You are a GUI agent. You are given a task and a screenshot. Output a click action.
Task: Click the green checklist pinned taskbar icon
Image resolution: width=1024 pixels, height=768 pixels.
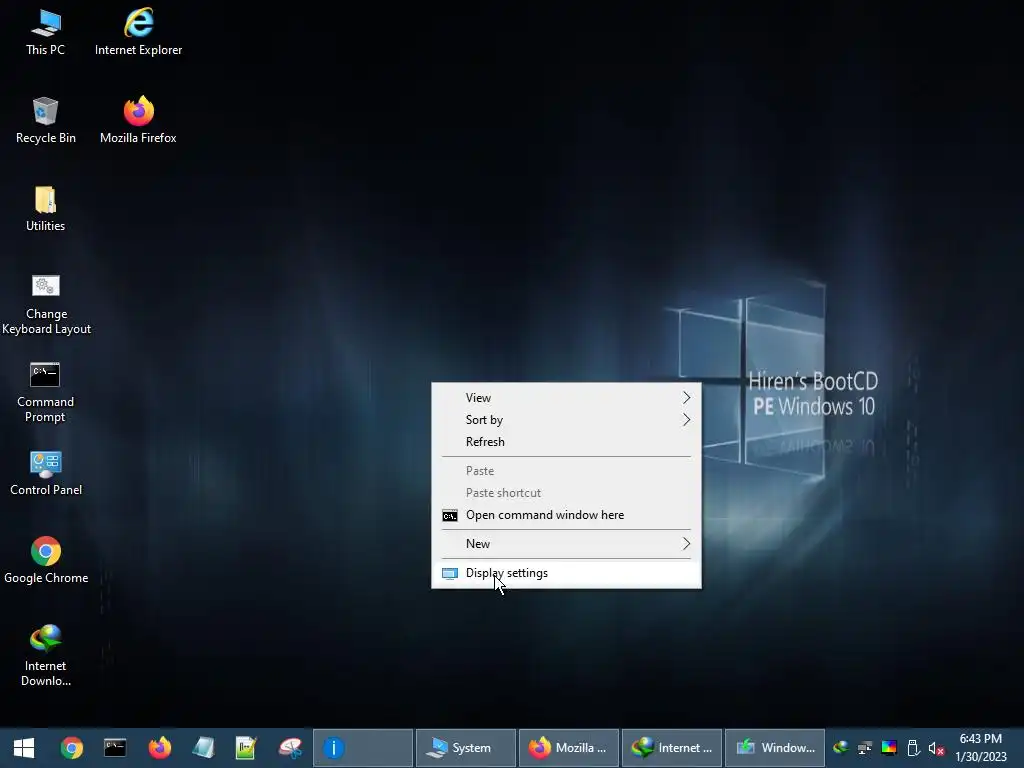click(246, 748)
